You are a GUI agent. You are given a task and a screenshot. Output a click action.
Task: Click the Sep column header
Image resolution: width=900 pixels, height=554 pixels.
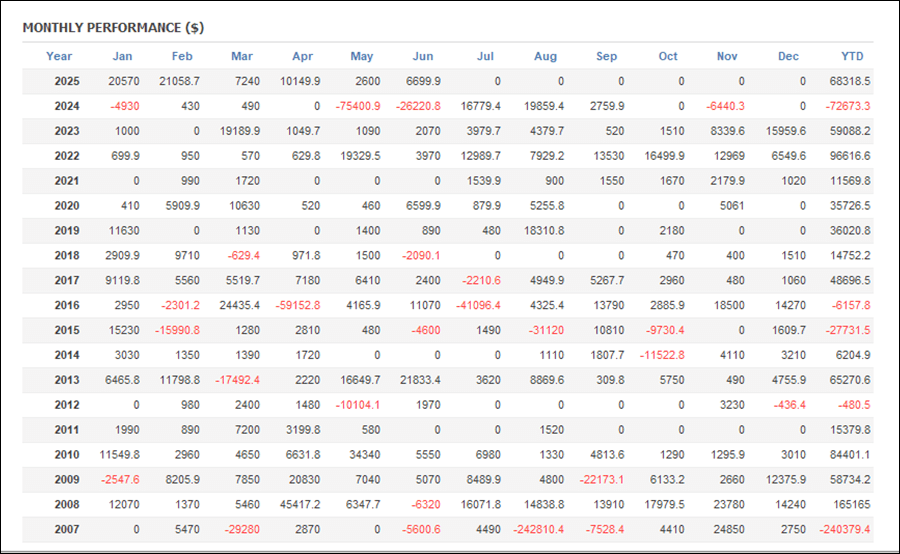606,56
